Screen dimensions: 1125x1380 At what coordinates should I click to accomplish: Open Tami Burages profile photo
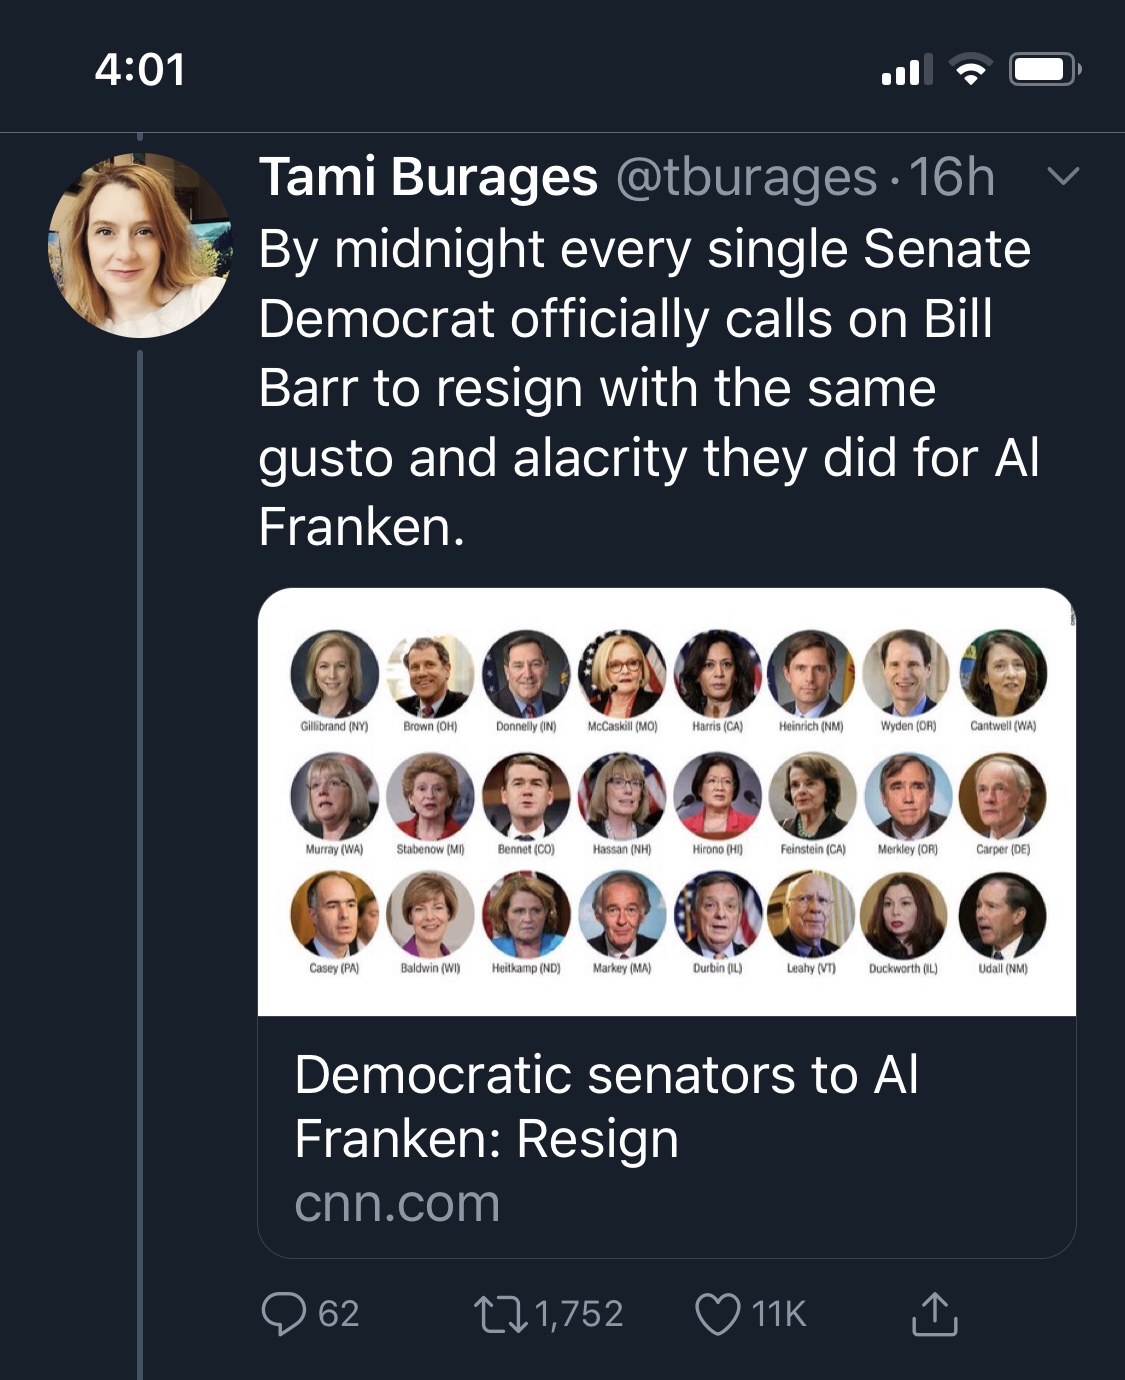coord(140,245)
